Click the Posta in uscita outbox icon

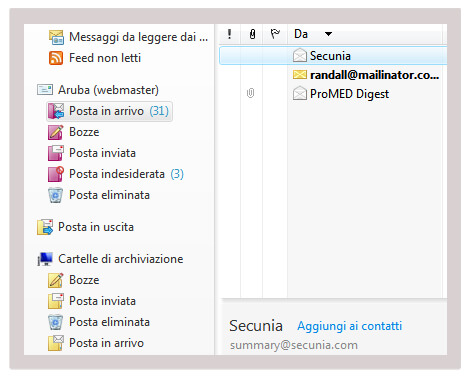(45, 227)
